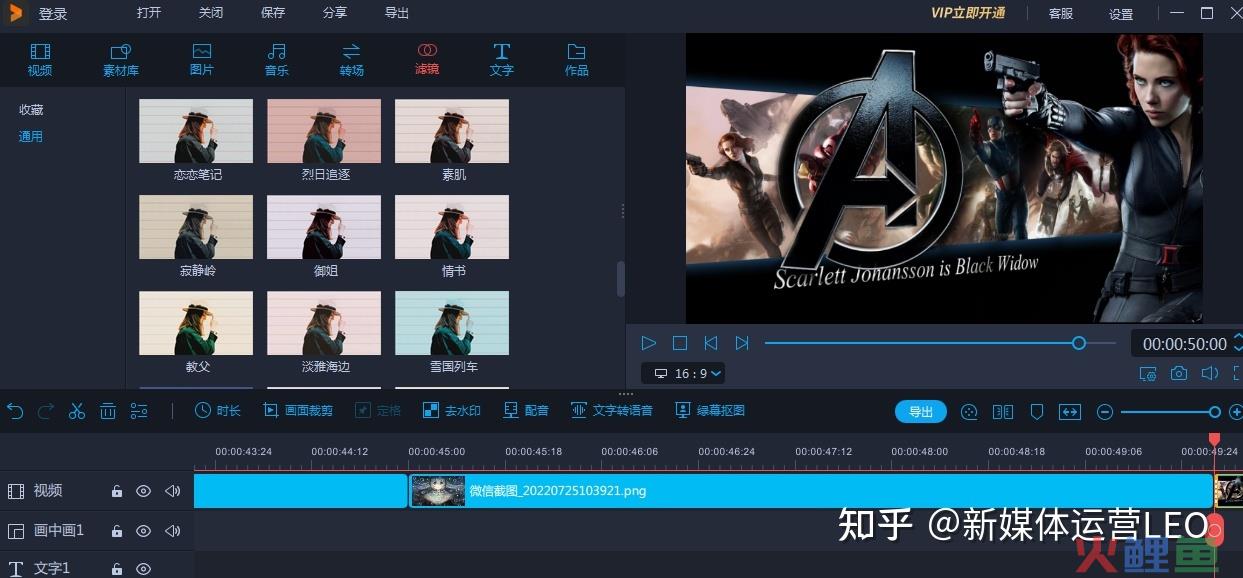
Task: Apply the 教父 filter thumbnail
Action: 196,323
